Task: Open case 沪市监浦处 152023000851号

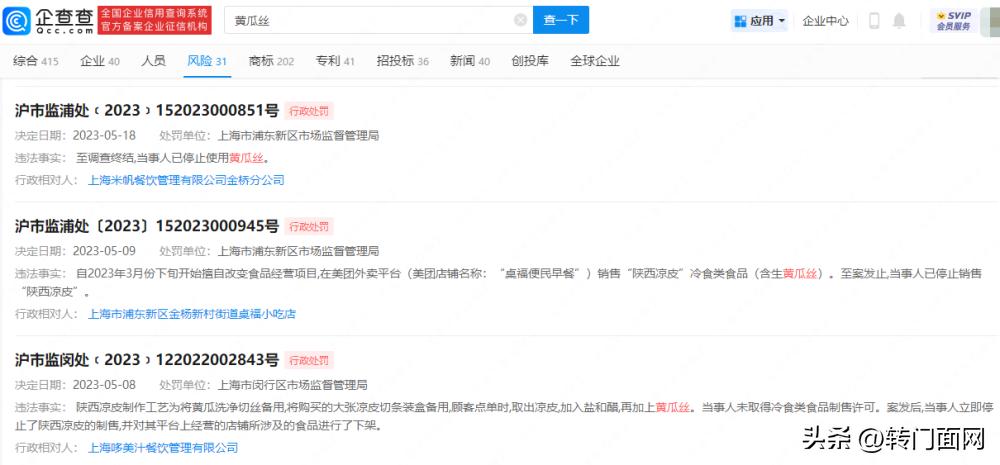Action: pyautogui.click(x=147, y=110)
